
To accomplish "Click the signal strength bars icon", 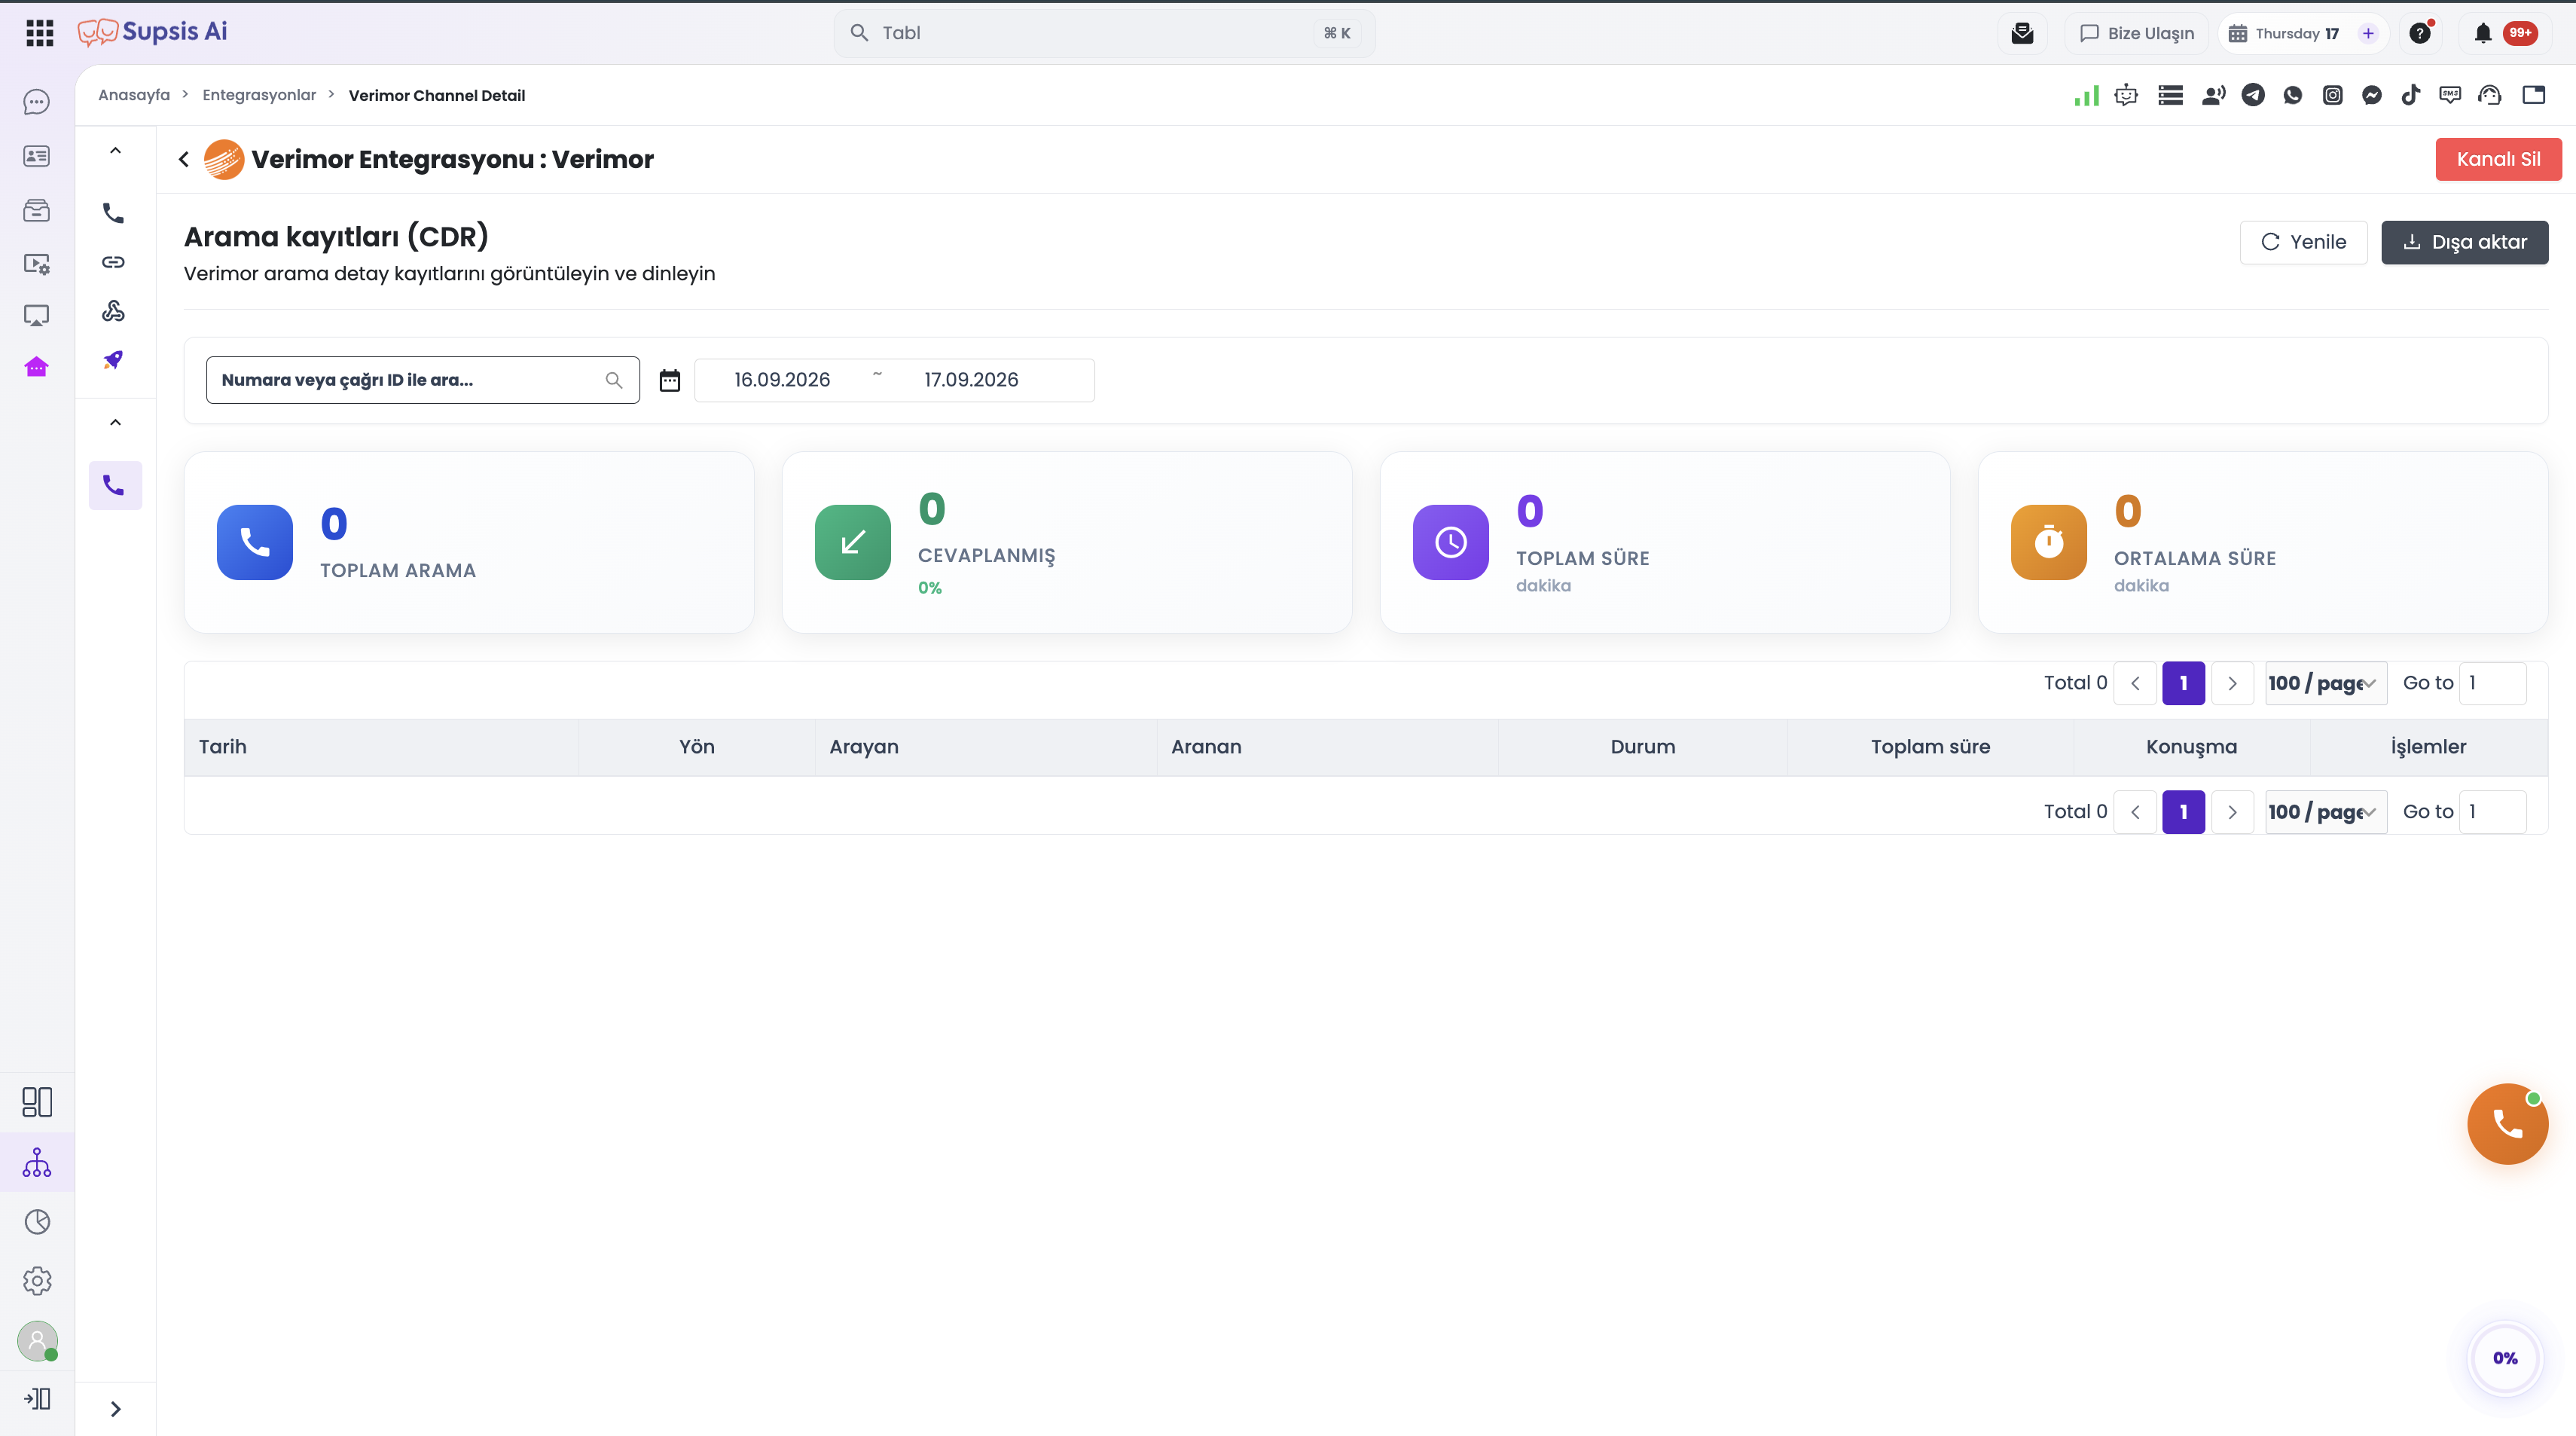I will (2087, 95).
